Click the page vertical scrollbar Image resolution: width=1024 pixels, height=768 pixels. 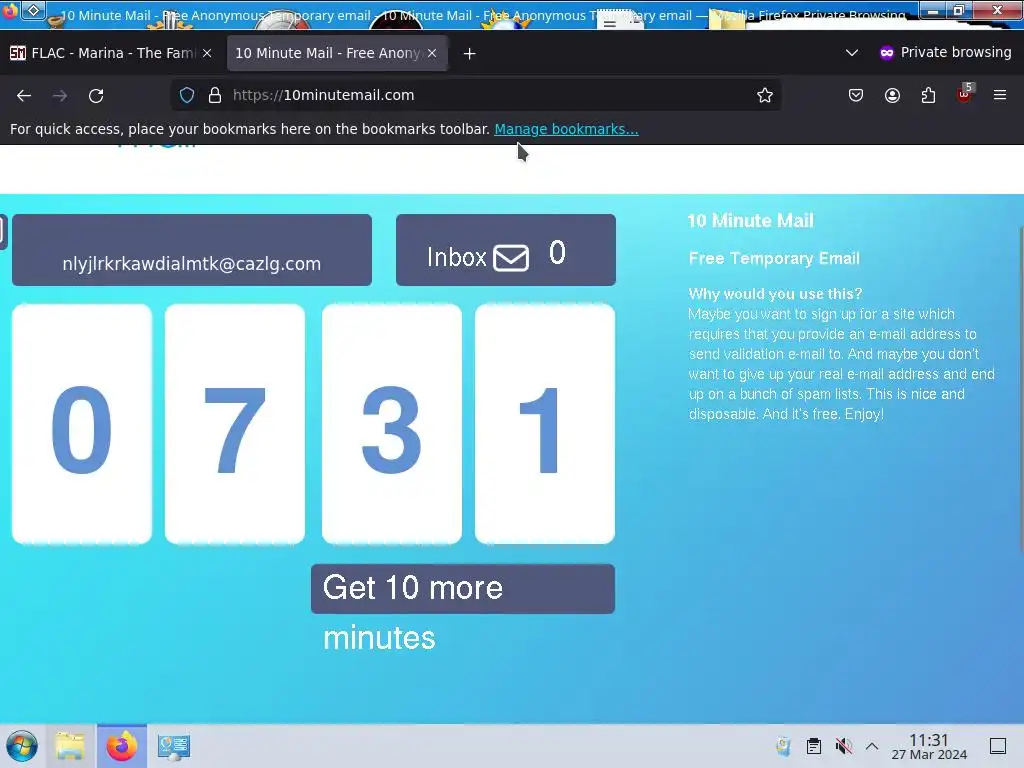point(1021,392)
